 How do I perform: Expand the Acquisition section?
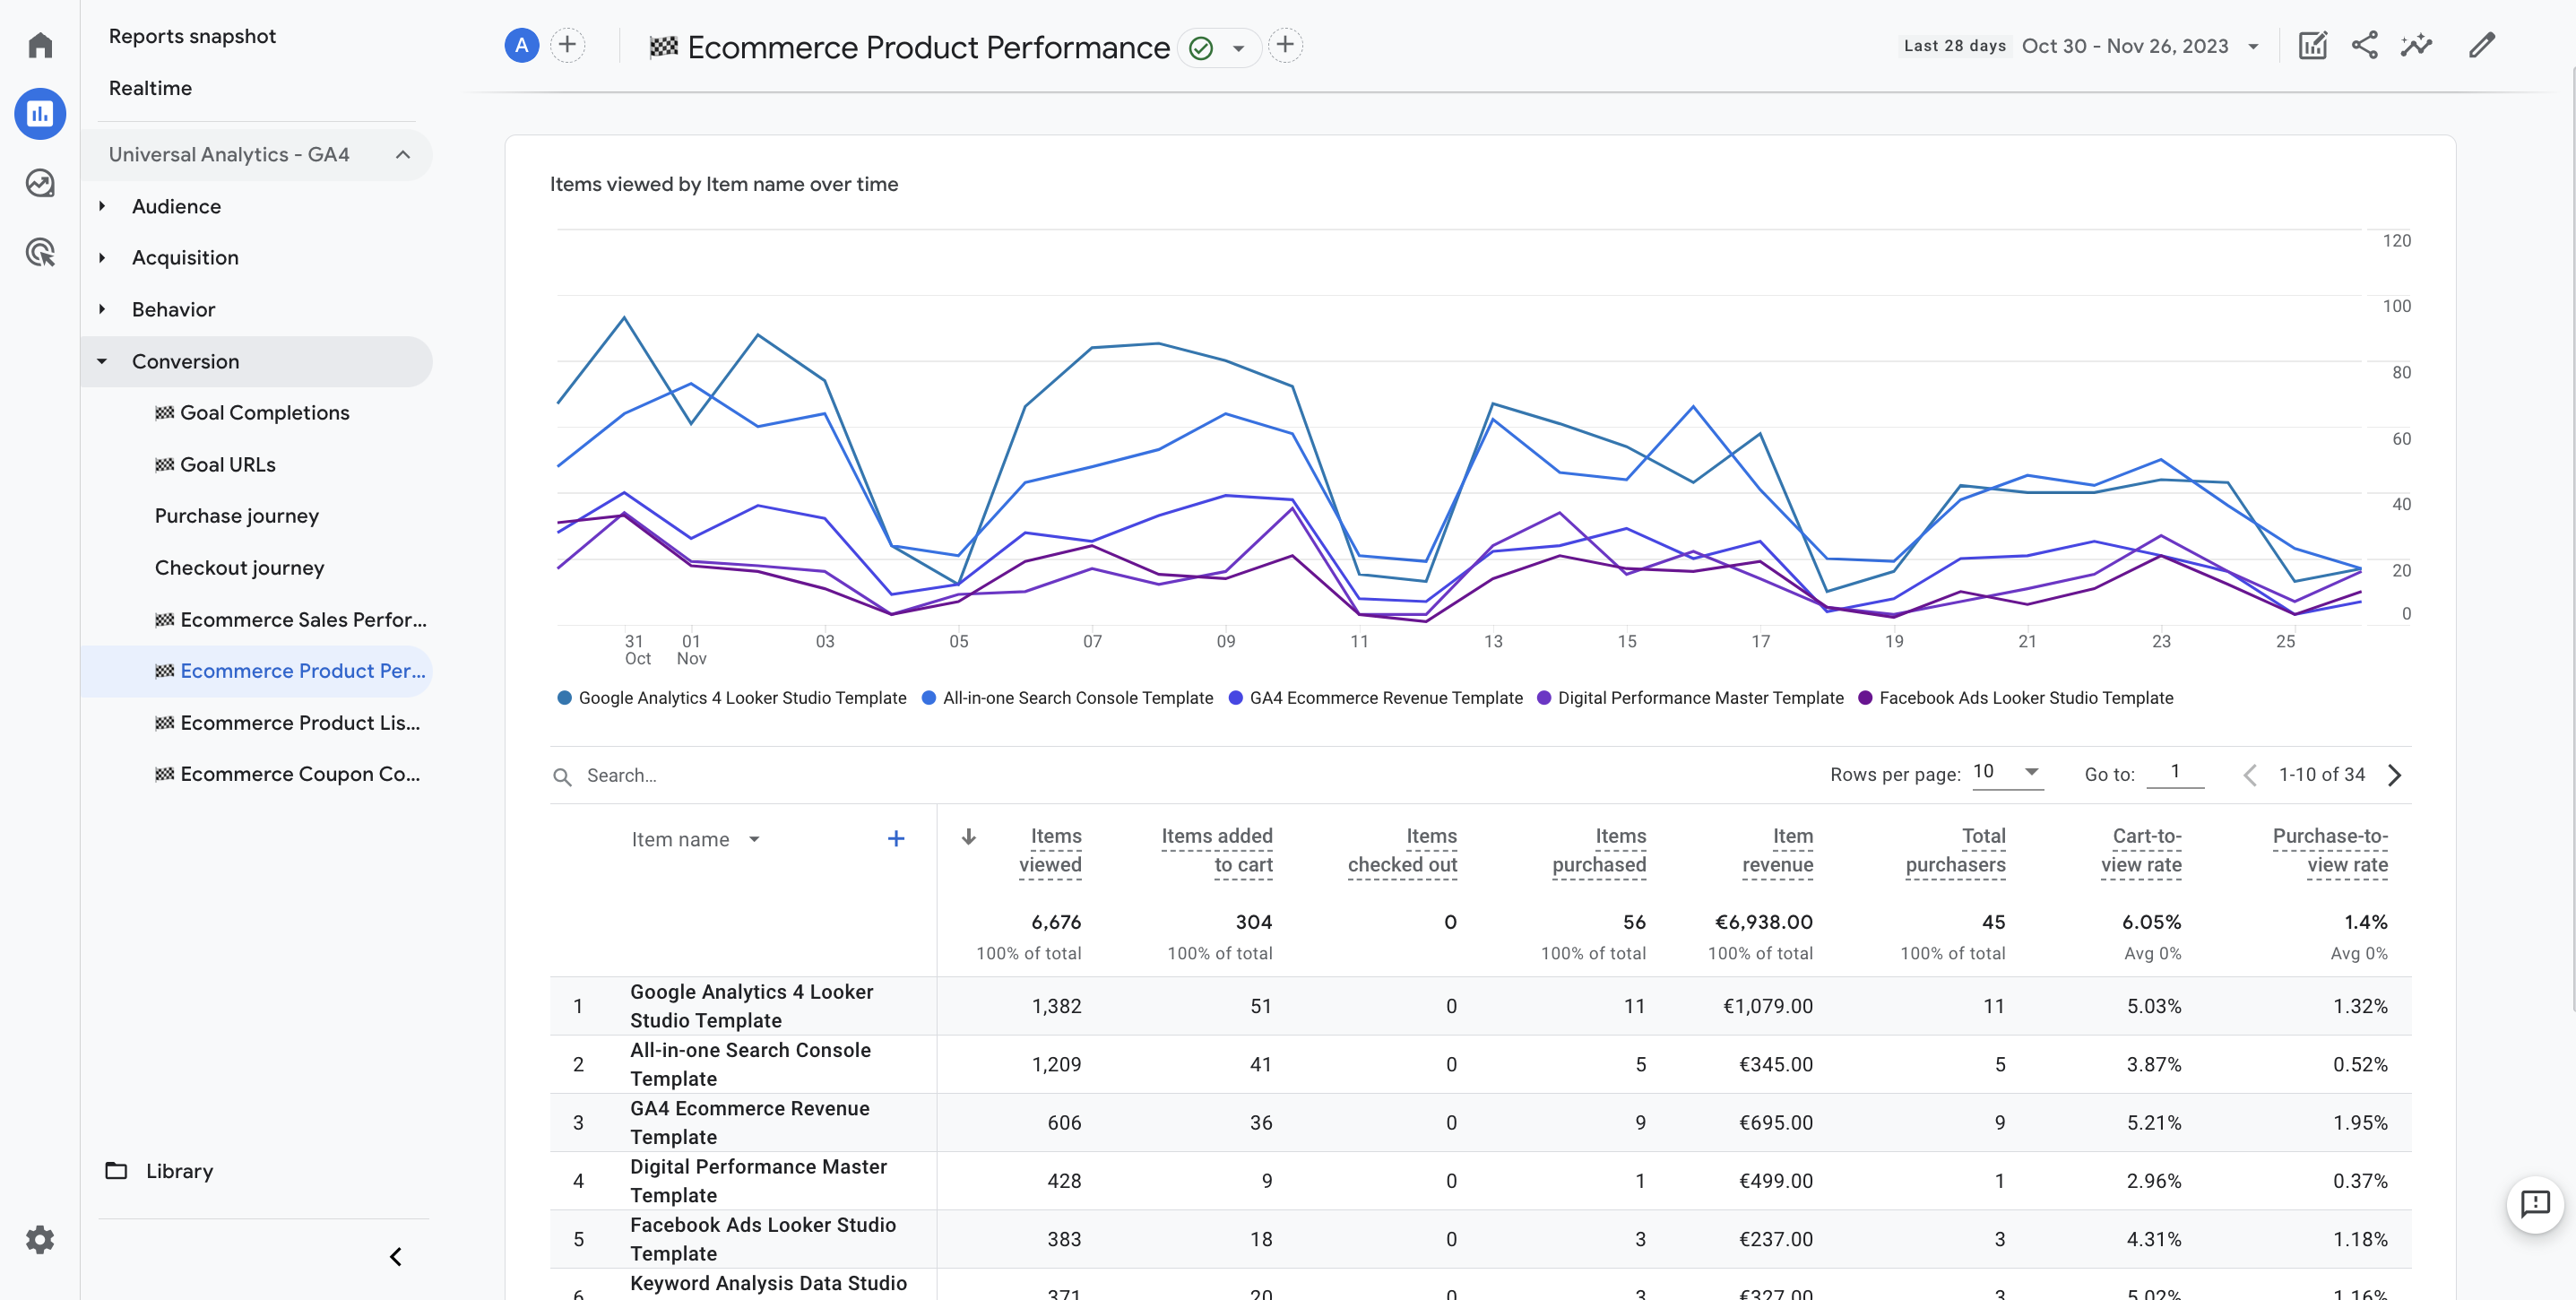point(102,258)
